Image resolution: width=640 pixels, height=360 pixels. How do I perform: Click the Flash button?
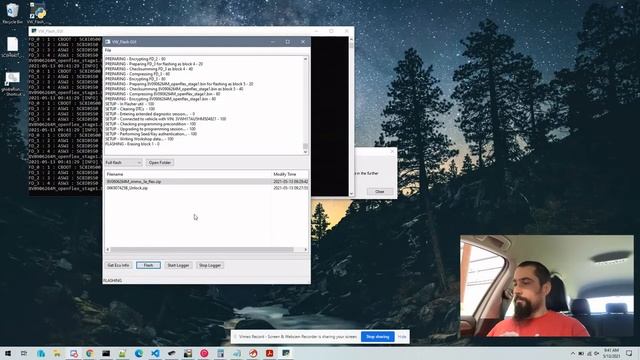148,265
